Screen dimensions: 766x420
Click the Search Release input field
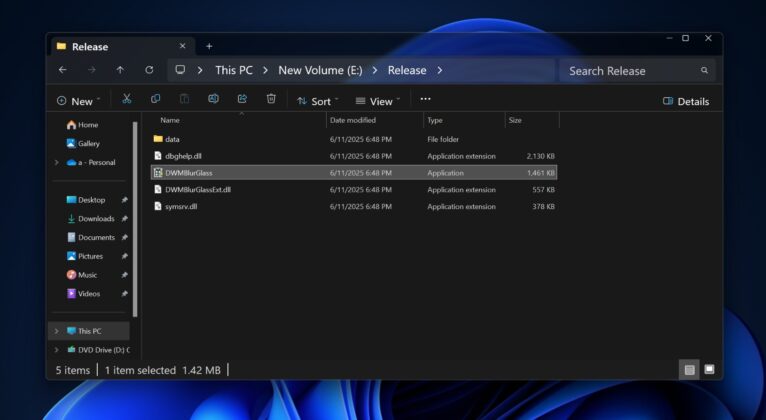coord(630,70)
